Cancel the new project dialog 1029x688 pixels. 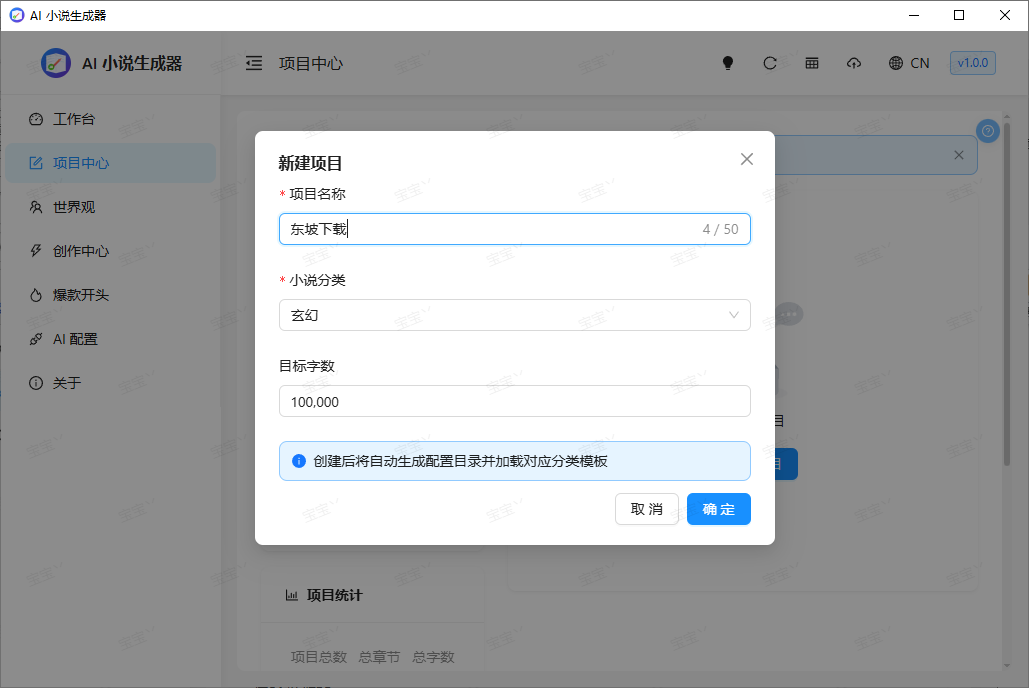click(x=646, y=509)
